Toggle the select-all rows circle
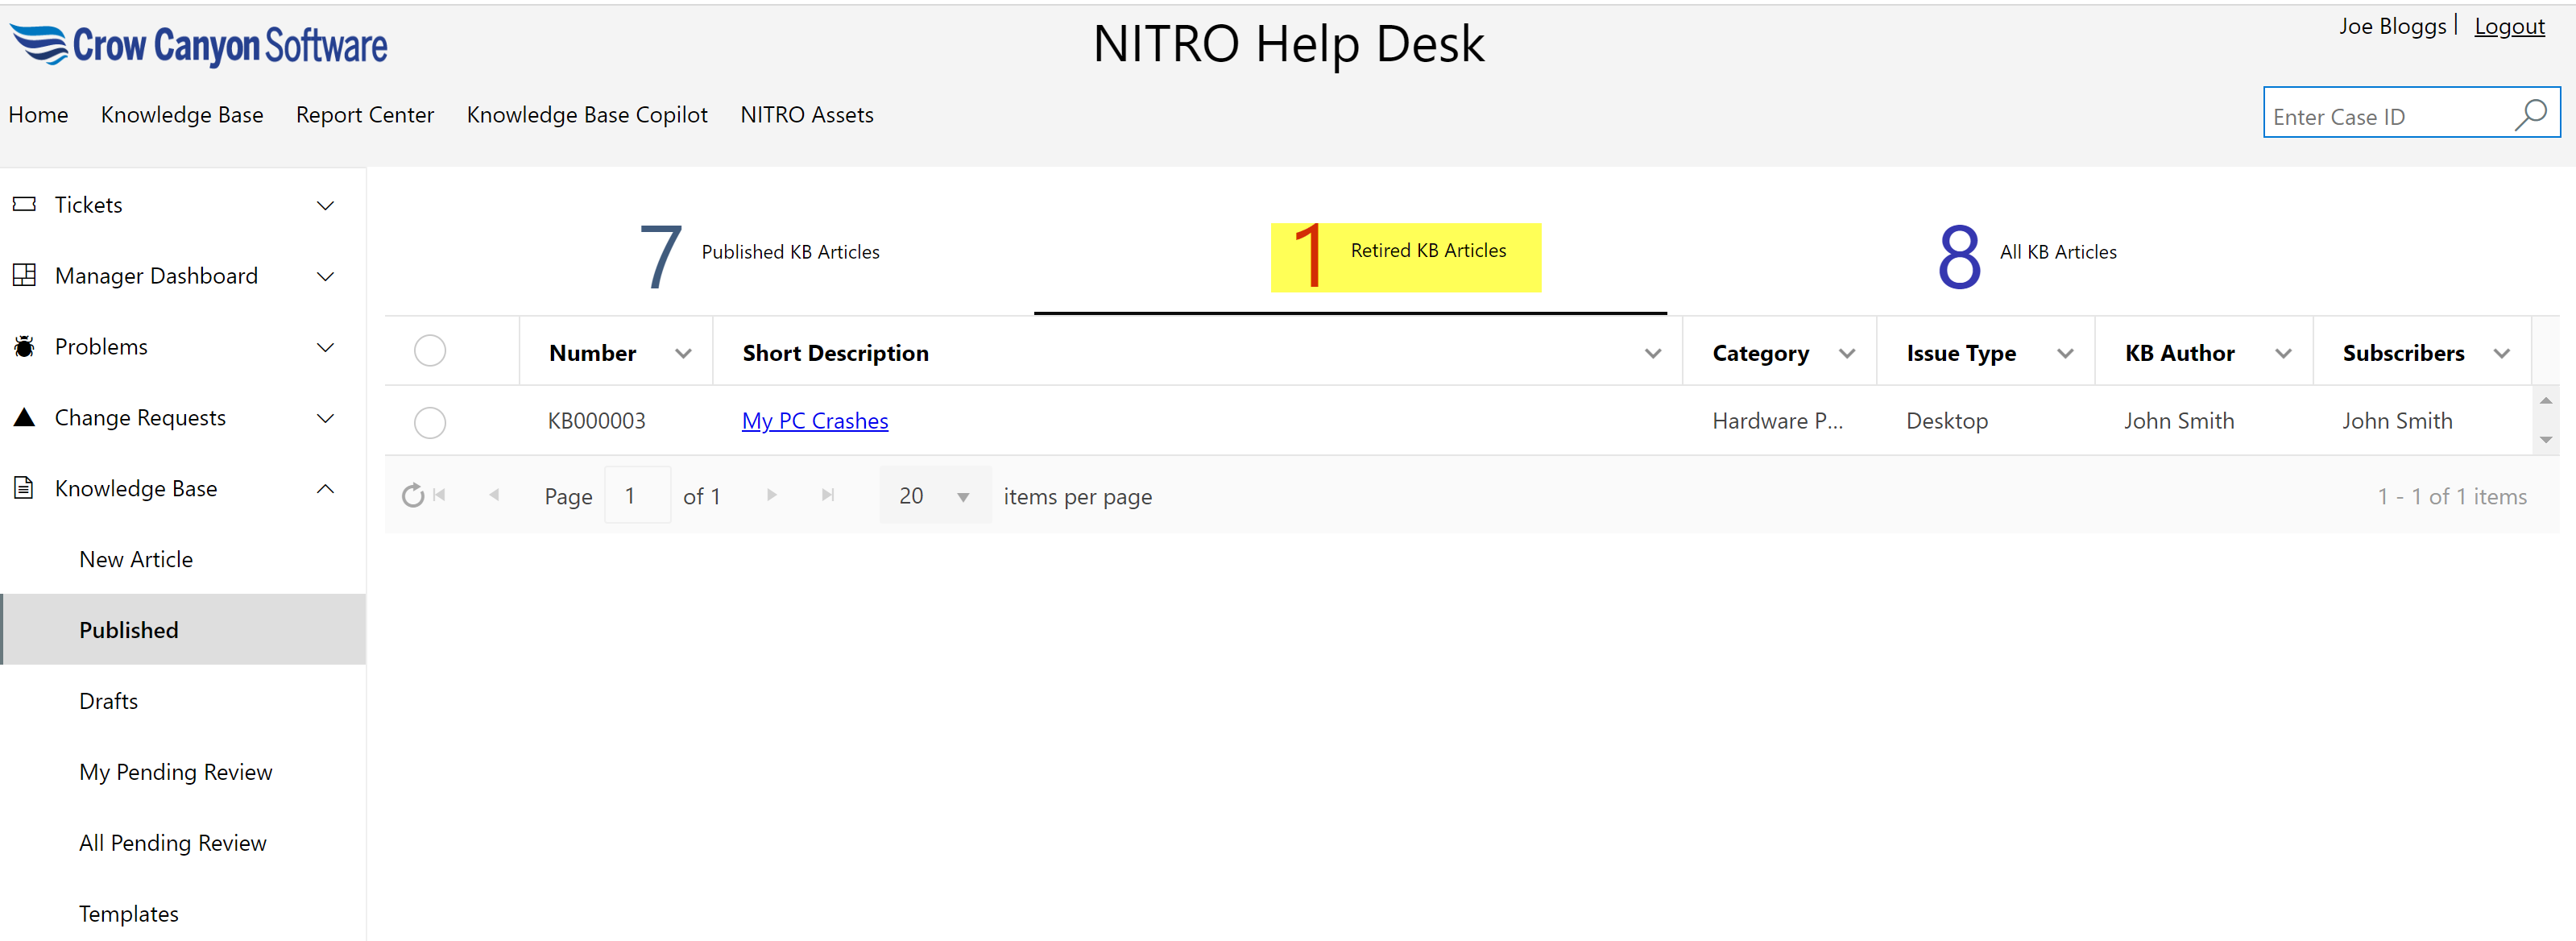Image resolution: width=2576 pixels, height=941 pixels. (x=430, y=351)
